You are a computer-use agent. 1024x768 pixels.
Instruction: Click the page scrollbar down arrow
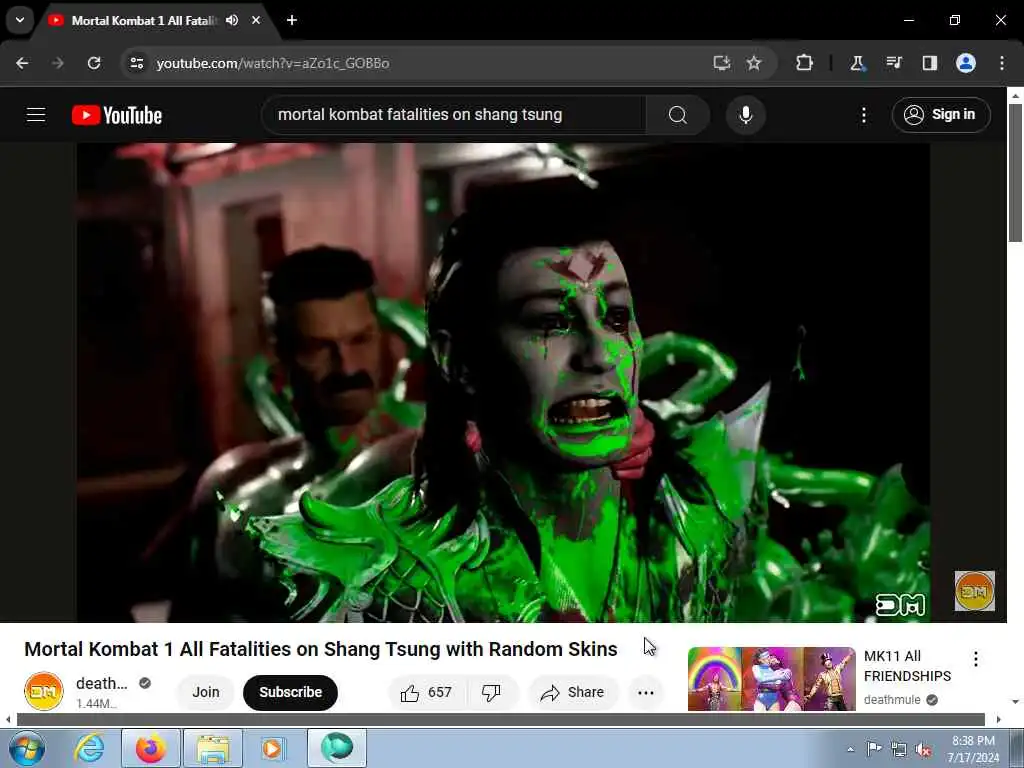click(x=1015, y=702)
